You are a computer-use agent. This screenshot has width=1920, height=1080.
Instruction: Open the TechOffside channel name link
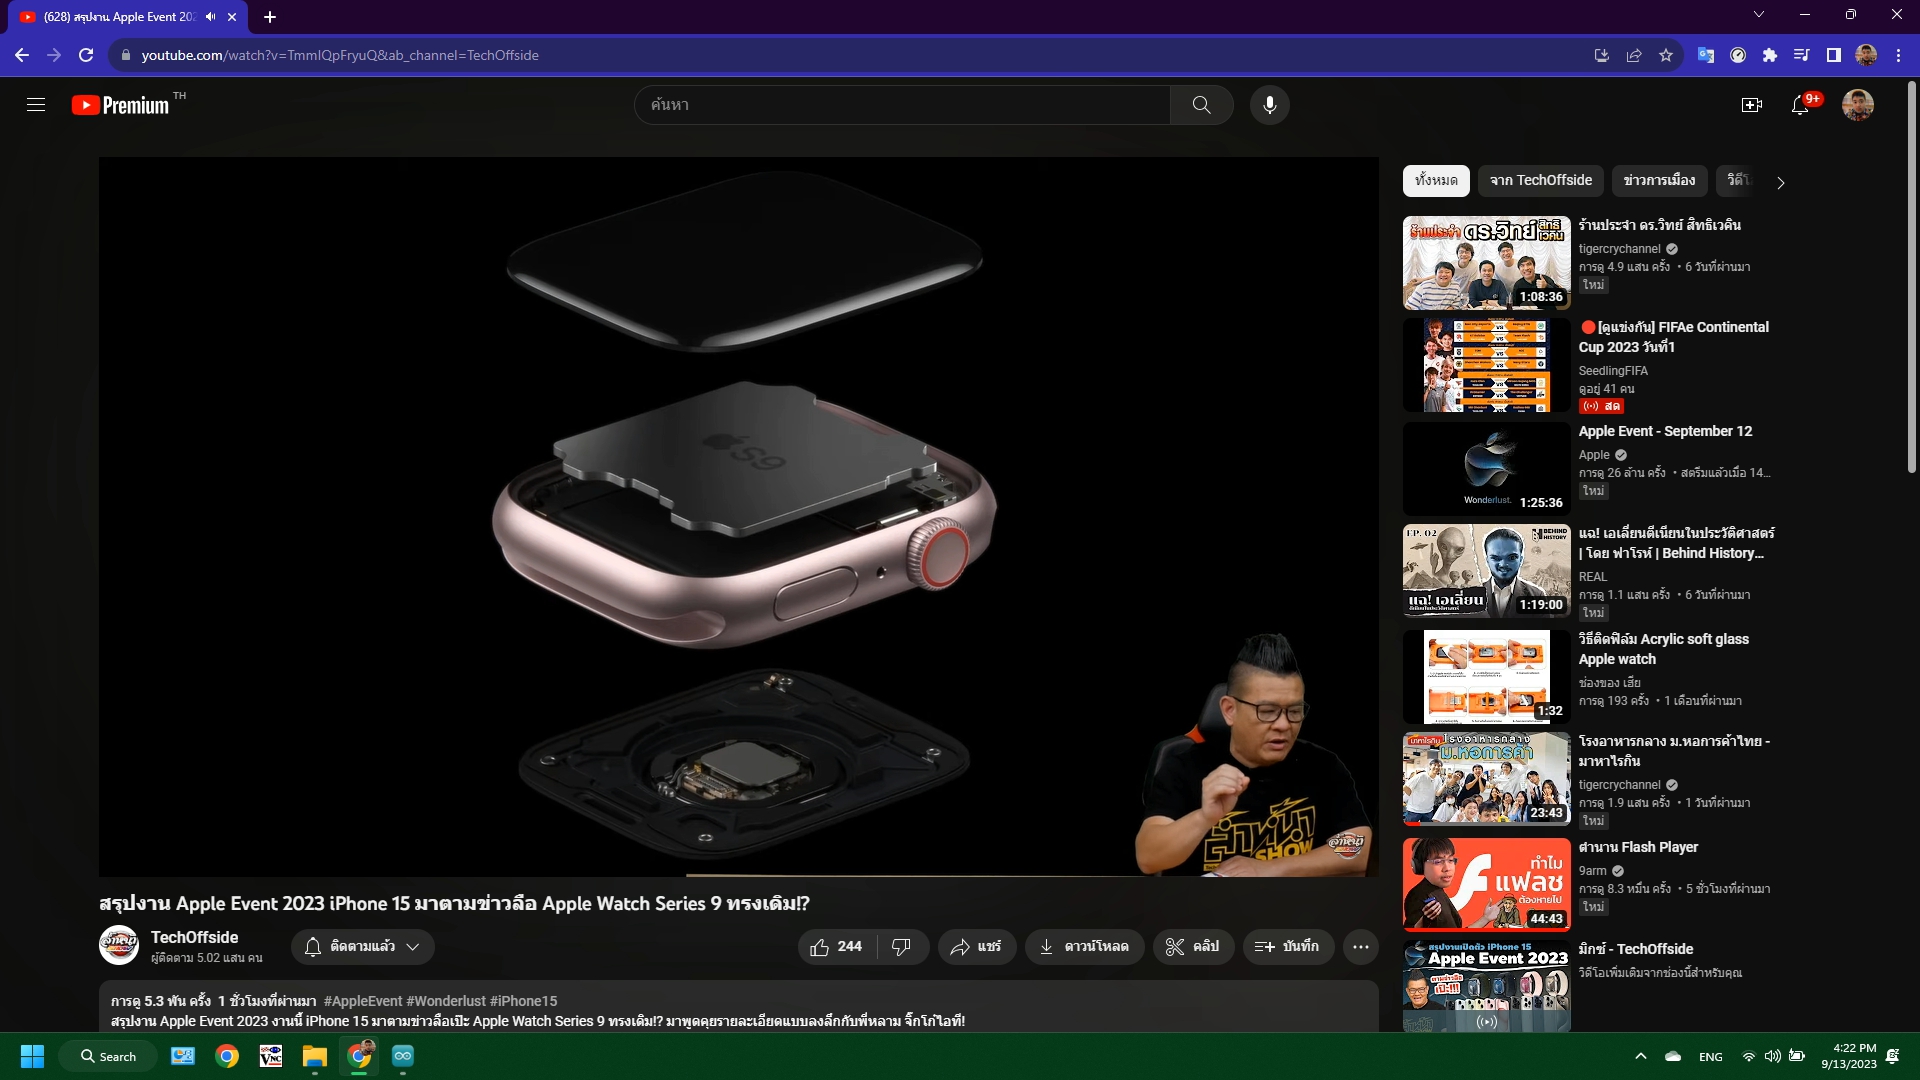point(194,937)
